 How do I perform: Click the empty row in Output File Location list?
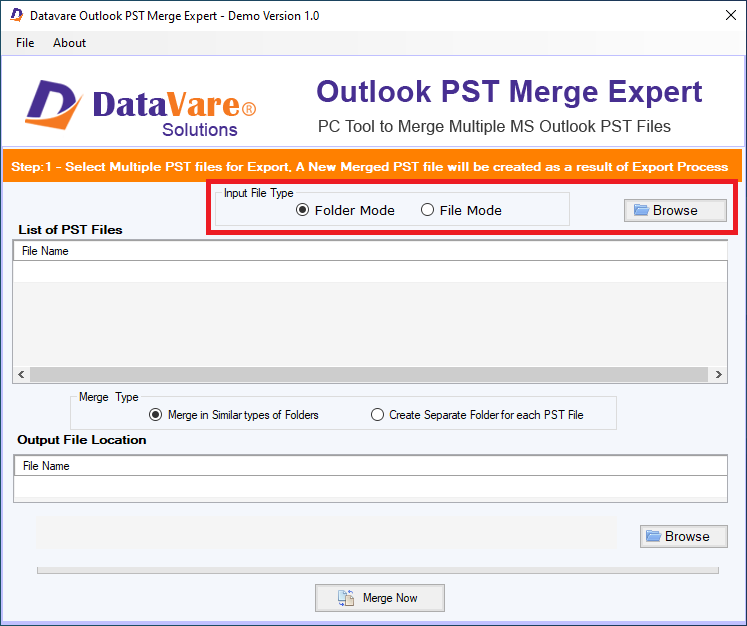(370, 487)
